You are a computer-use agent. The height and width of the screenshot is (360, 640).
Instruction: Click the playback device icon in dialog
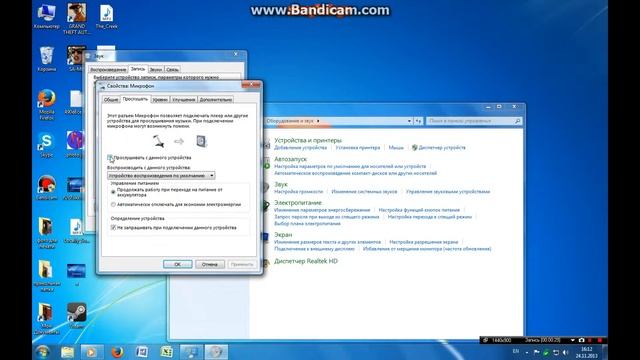pyautogui.click(x=201, y=141)
